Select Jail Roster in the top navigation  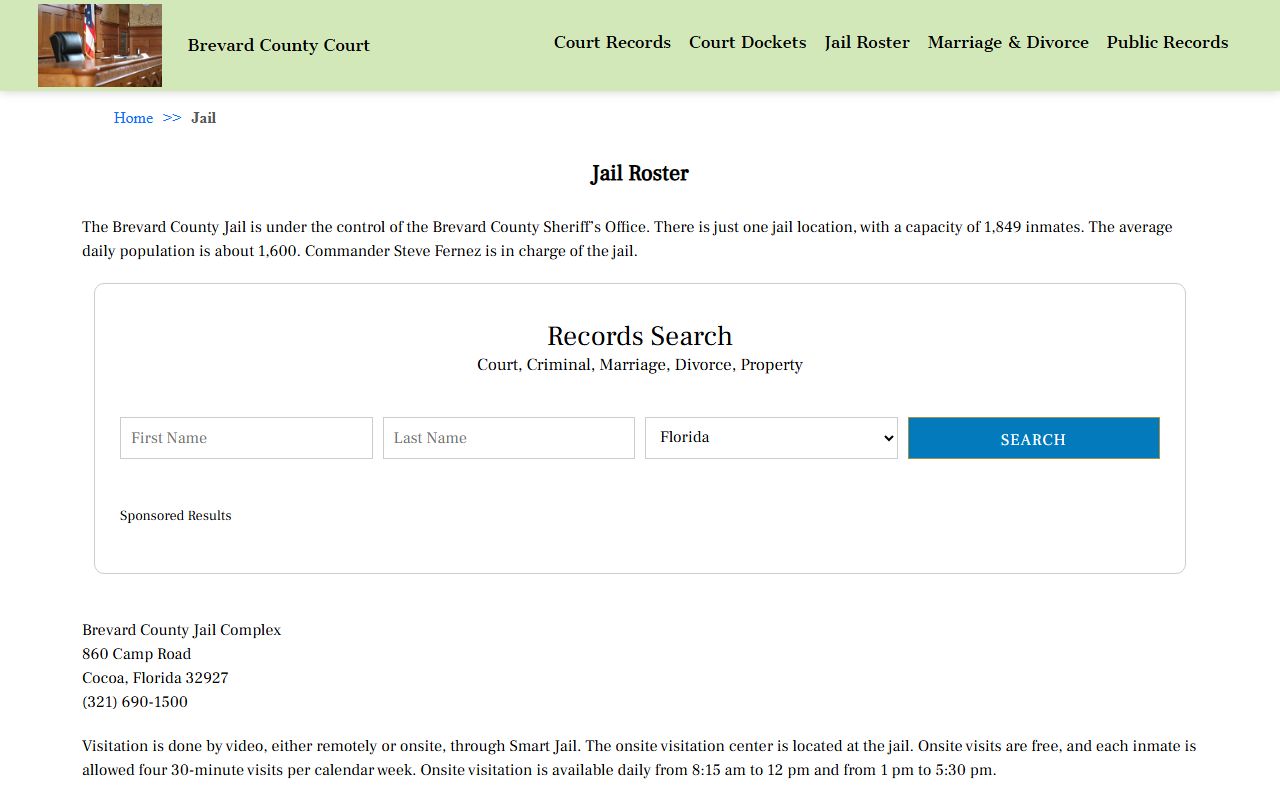[867, 42]
